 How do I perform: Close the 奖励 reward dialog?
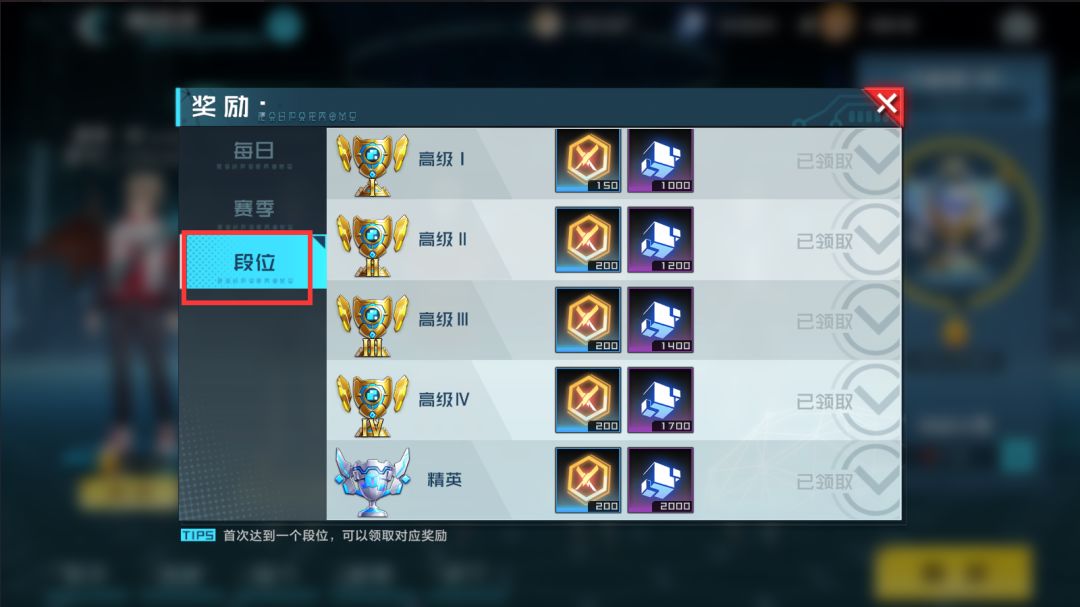pos(885,105)
